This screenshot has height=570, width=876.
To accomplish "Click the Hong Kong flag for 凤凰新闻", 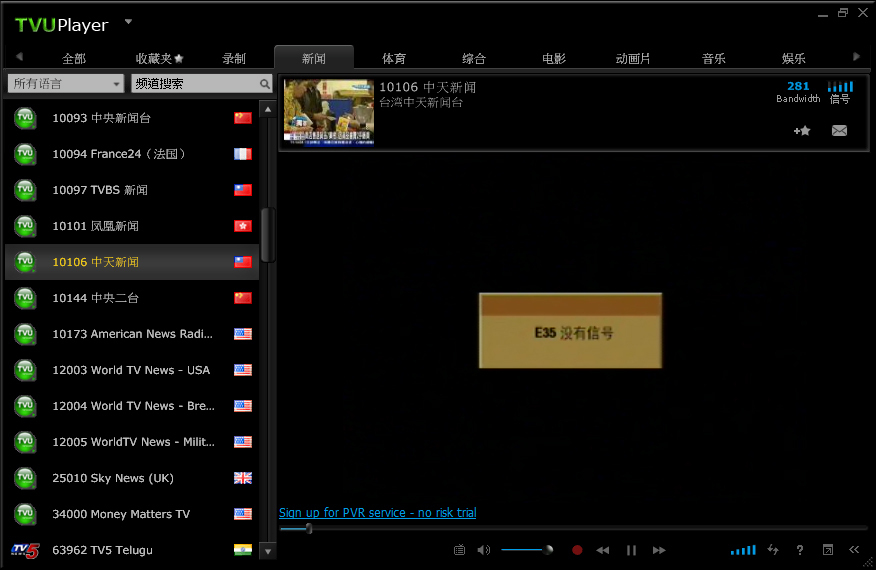I will tap(242, 226).
